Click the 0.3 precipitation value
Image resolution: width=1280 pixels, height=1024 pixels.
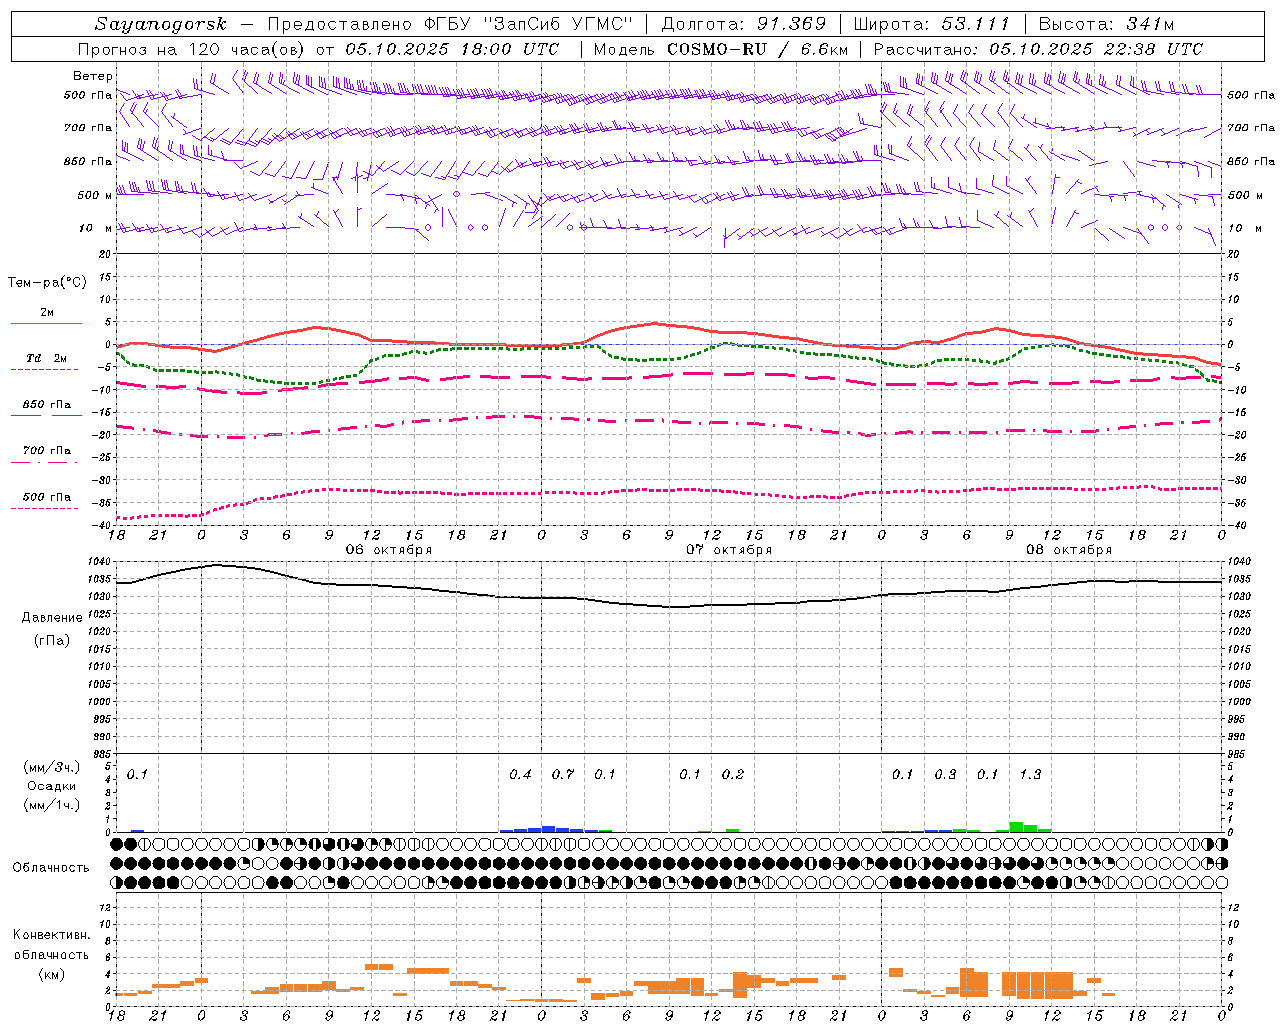tap(945, 775)
